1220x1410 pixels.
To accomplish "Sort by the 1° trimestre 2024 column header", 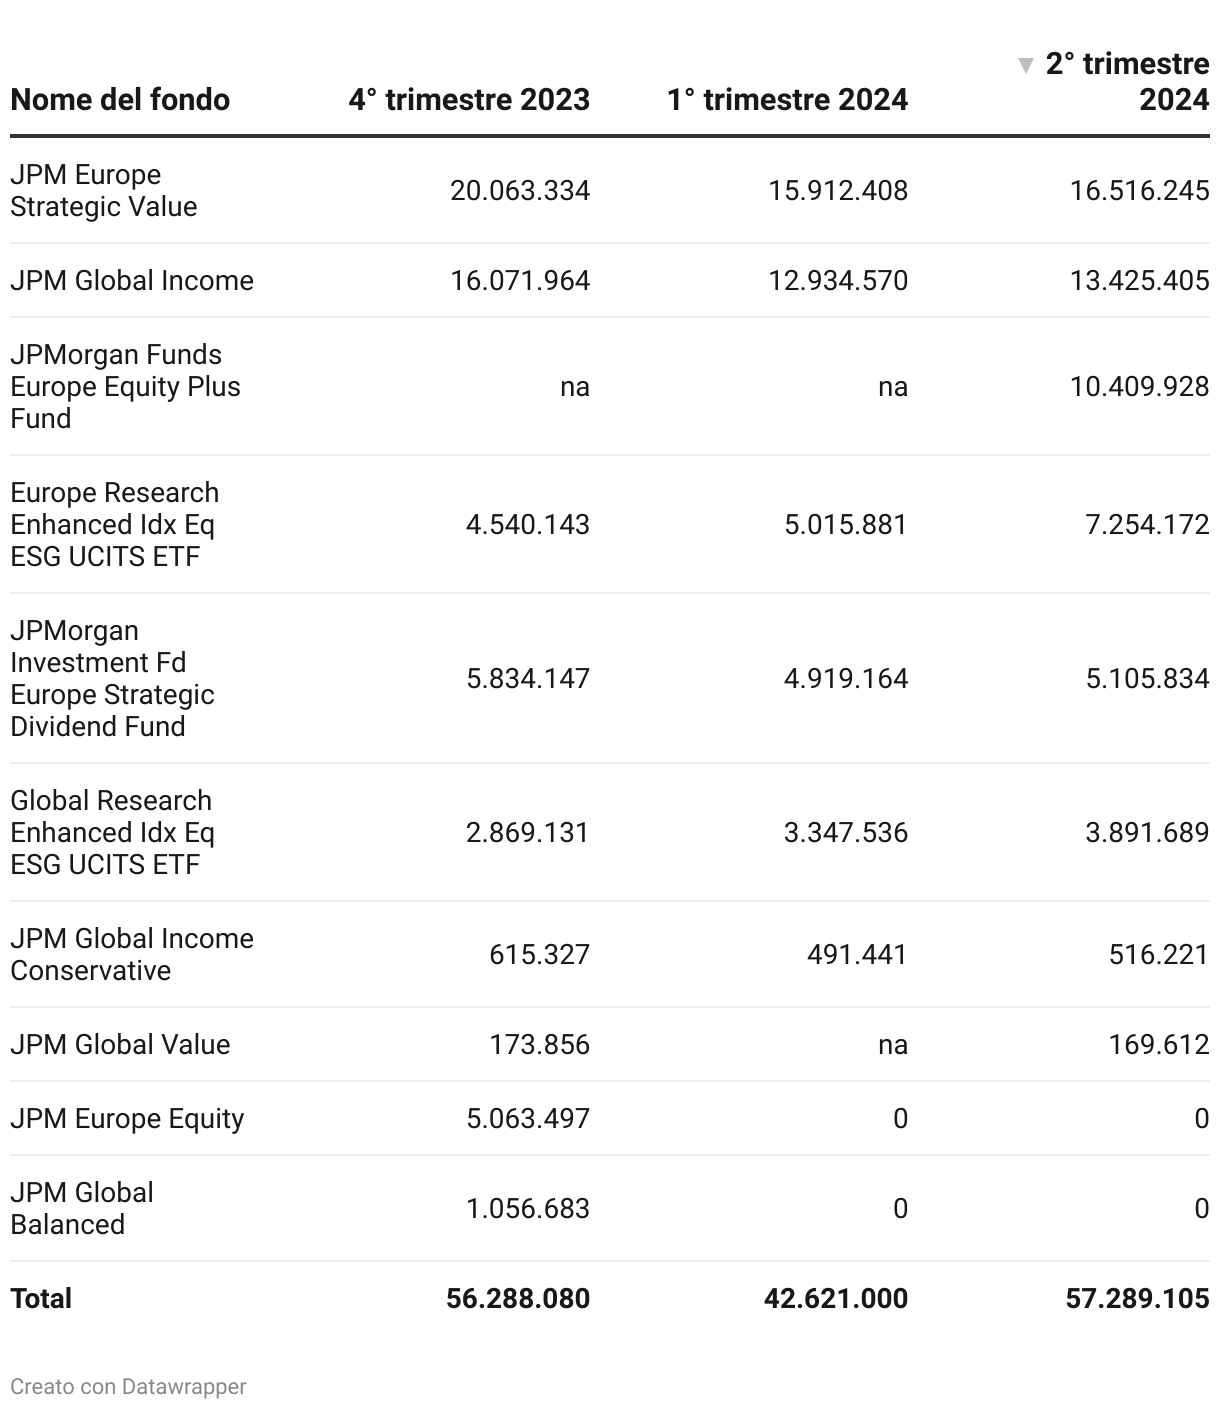I will 788,100.
